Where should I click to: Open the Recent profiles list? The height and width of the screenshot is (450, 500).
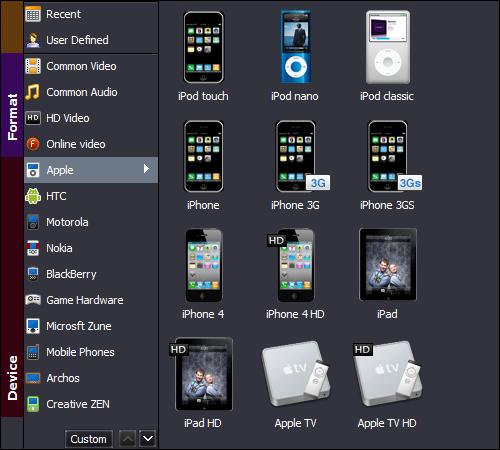[91, 14]
